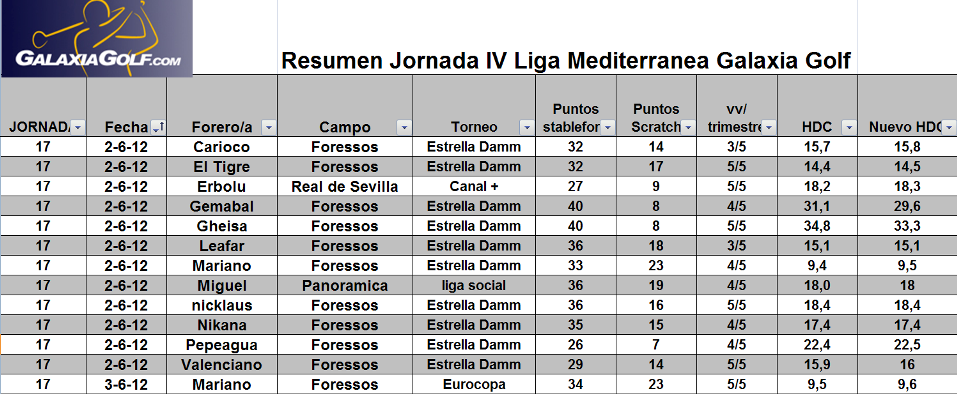Open the Puntos stableford filter dropdown
957x394 pixels.
point(608,127)
